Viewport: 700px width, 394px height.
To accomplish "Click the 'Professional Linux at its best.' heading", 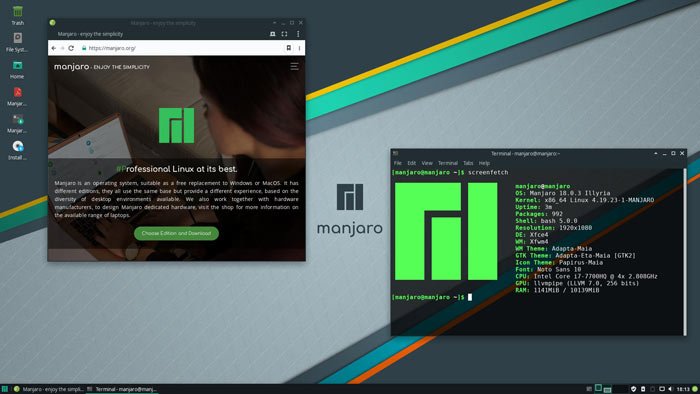I will (x=177, y=169).
